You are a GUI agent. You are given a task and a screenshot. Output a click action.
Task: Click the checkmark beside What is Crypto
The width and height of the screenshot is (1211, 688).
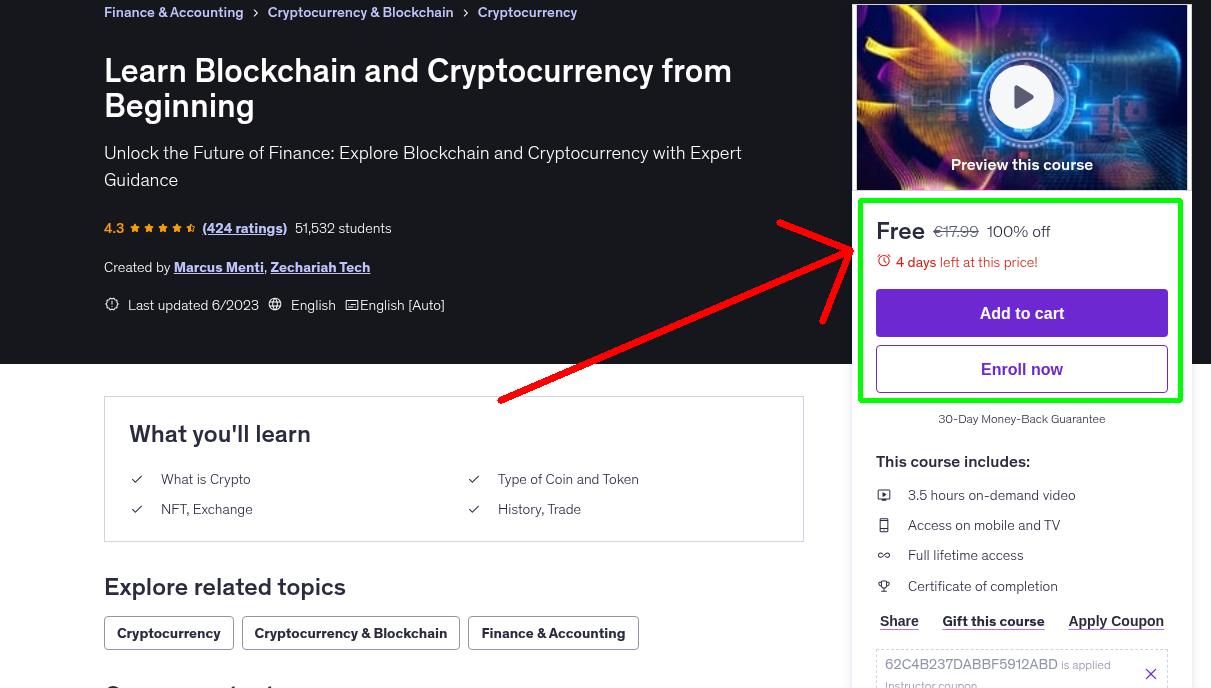(137, 479)
